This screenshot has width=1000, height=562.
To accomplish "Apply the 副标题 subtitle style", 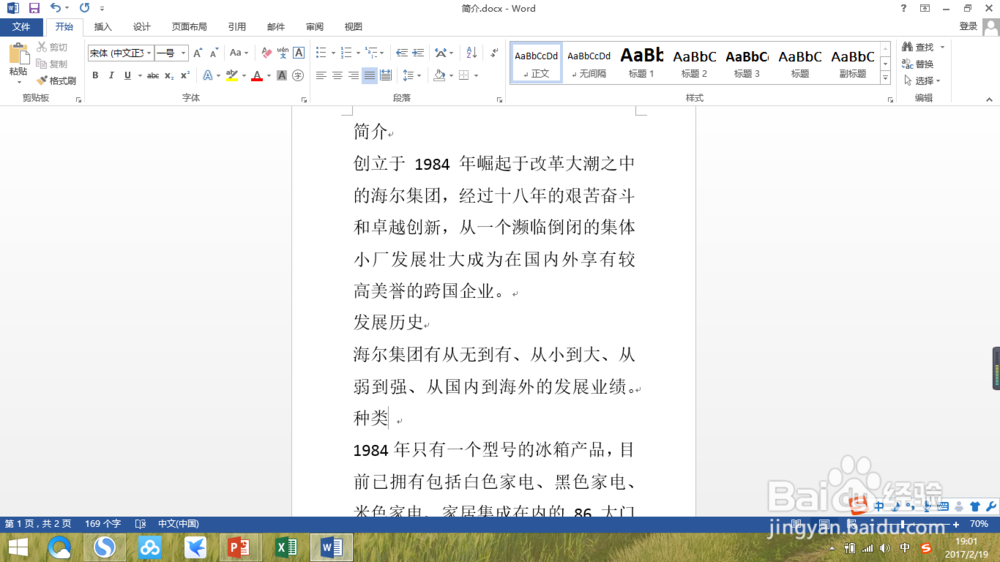I will (853, 63).
